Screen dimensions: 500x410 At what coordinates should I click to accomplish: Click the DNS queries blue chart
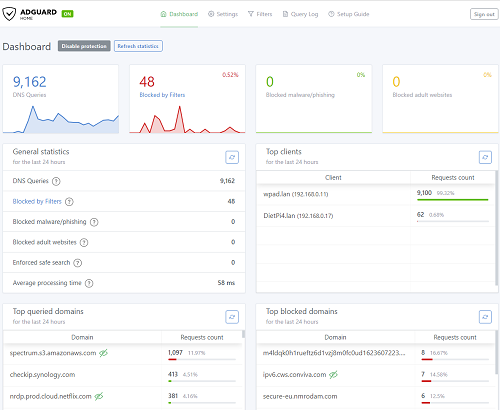(x=61, y=120)
